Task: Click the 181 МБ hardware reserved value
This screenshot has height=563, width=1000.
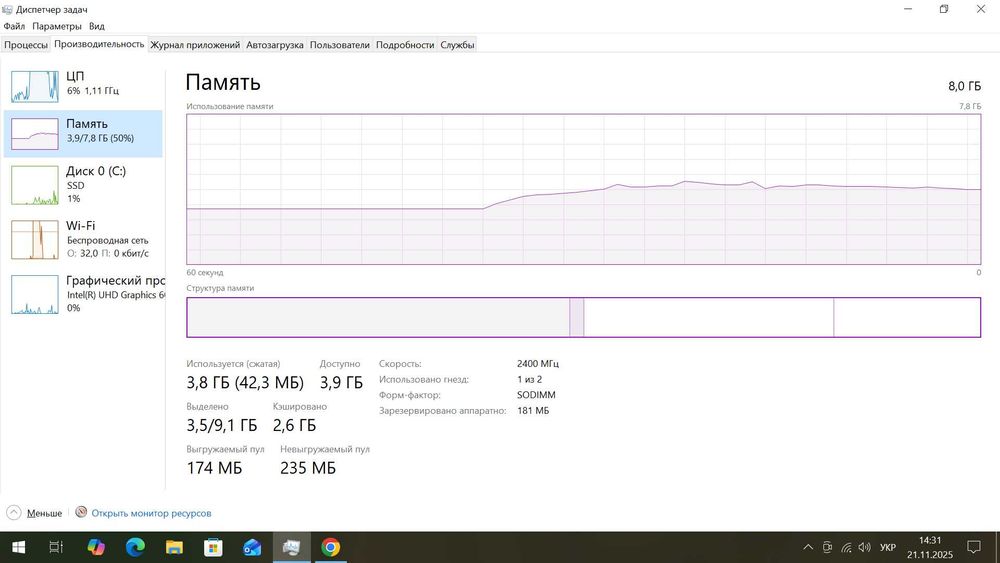Action: pyautogui.click(x=533, y=411)
